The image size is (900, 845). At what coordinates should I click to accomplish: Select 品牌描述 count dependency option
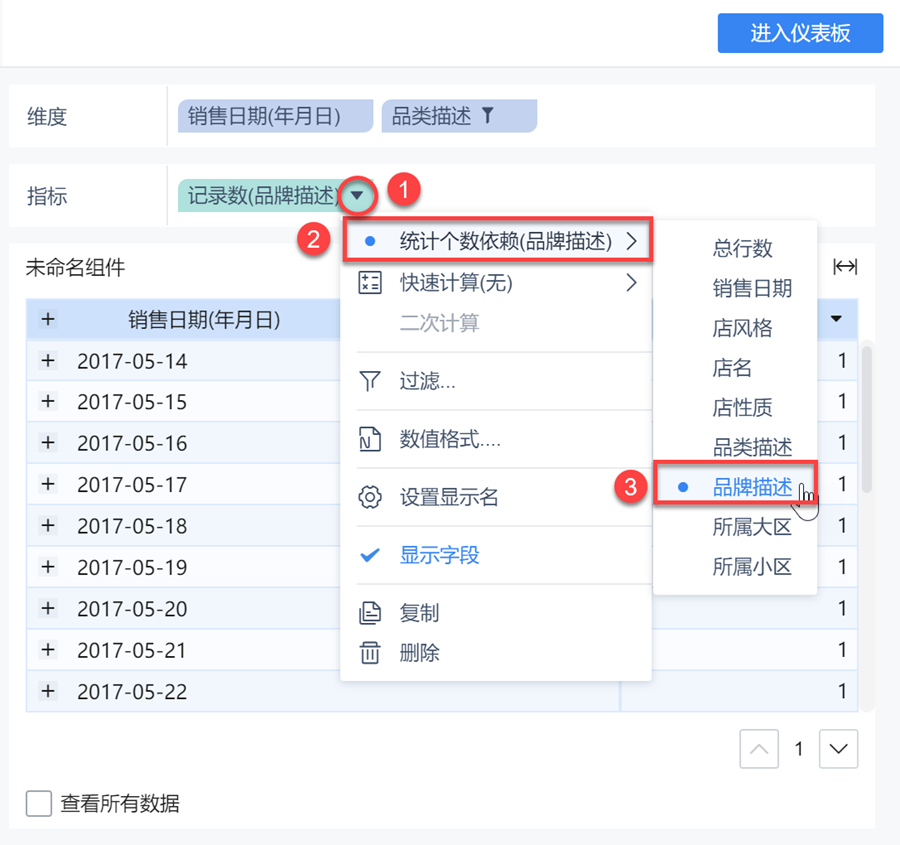pos(752,487)
